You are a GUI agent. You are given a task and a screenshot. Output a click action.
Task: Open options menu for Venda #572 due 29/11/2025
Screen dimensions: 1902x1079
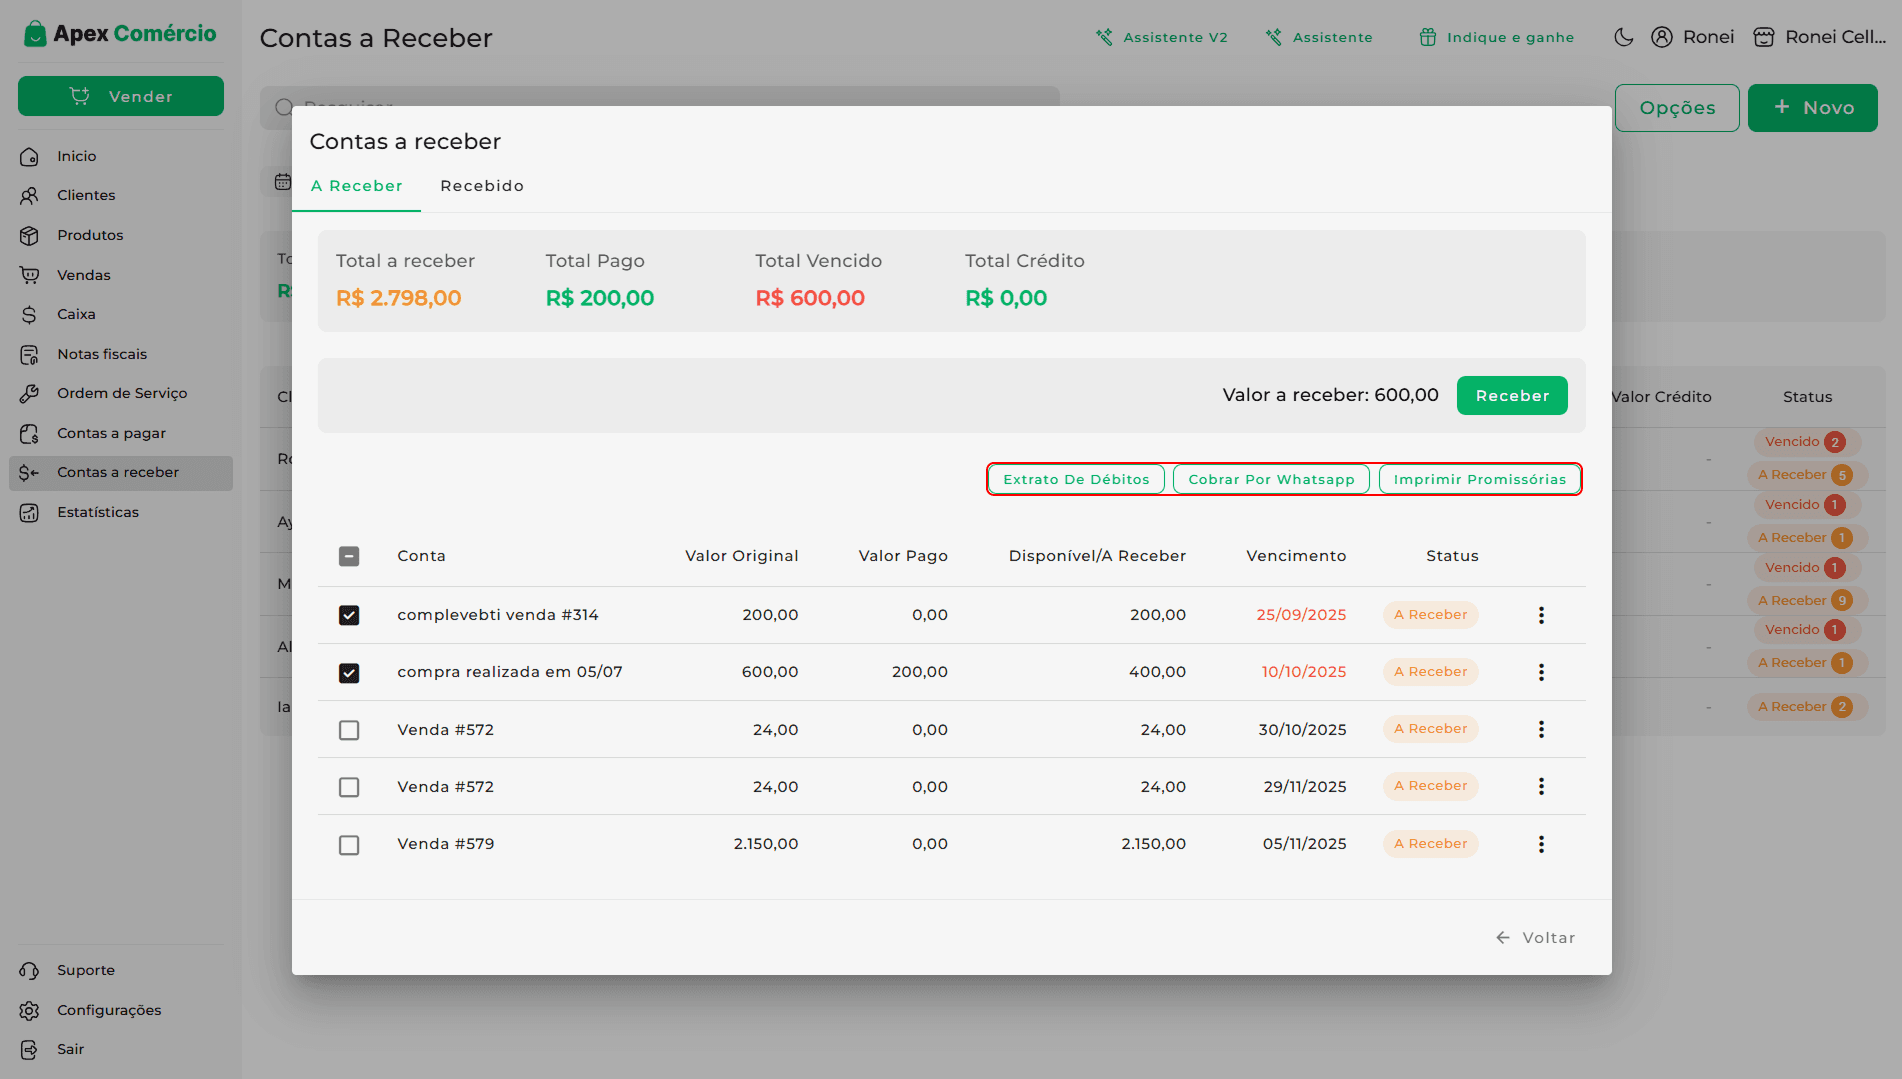click(1541, 786)
